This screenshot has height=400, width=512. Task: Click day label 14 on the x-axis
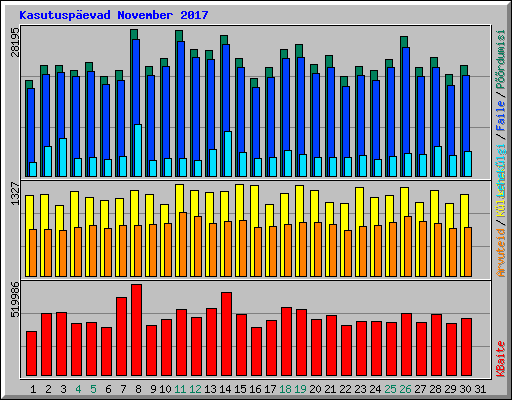pyautogui.click(x=225, y=389)
